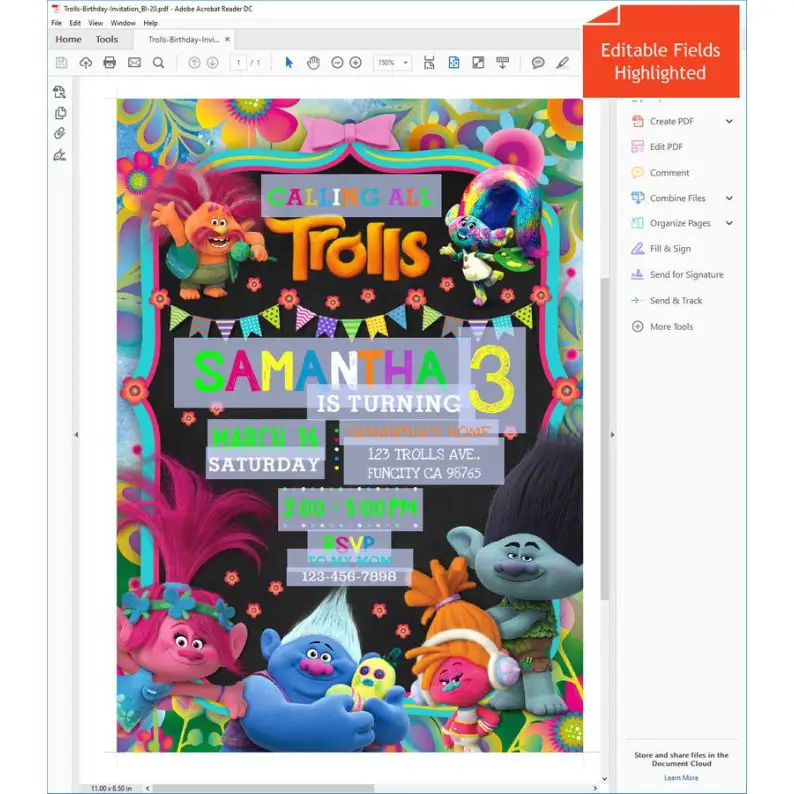Switch to the Tools tab
Image resolution: width=794 pixels, height=794 pixels.
[x=107, y=39]
